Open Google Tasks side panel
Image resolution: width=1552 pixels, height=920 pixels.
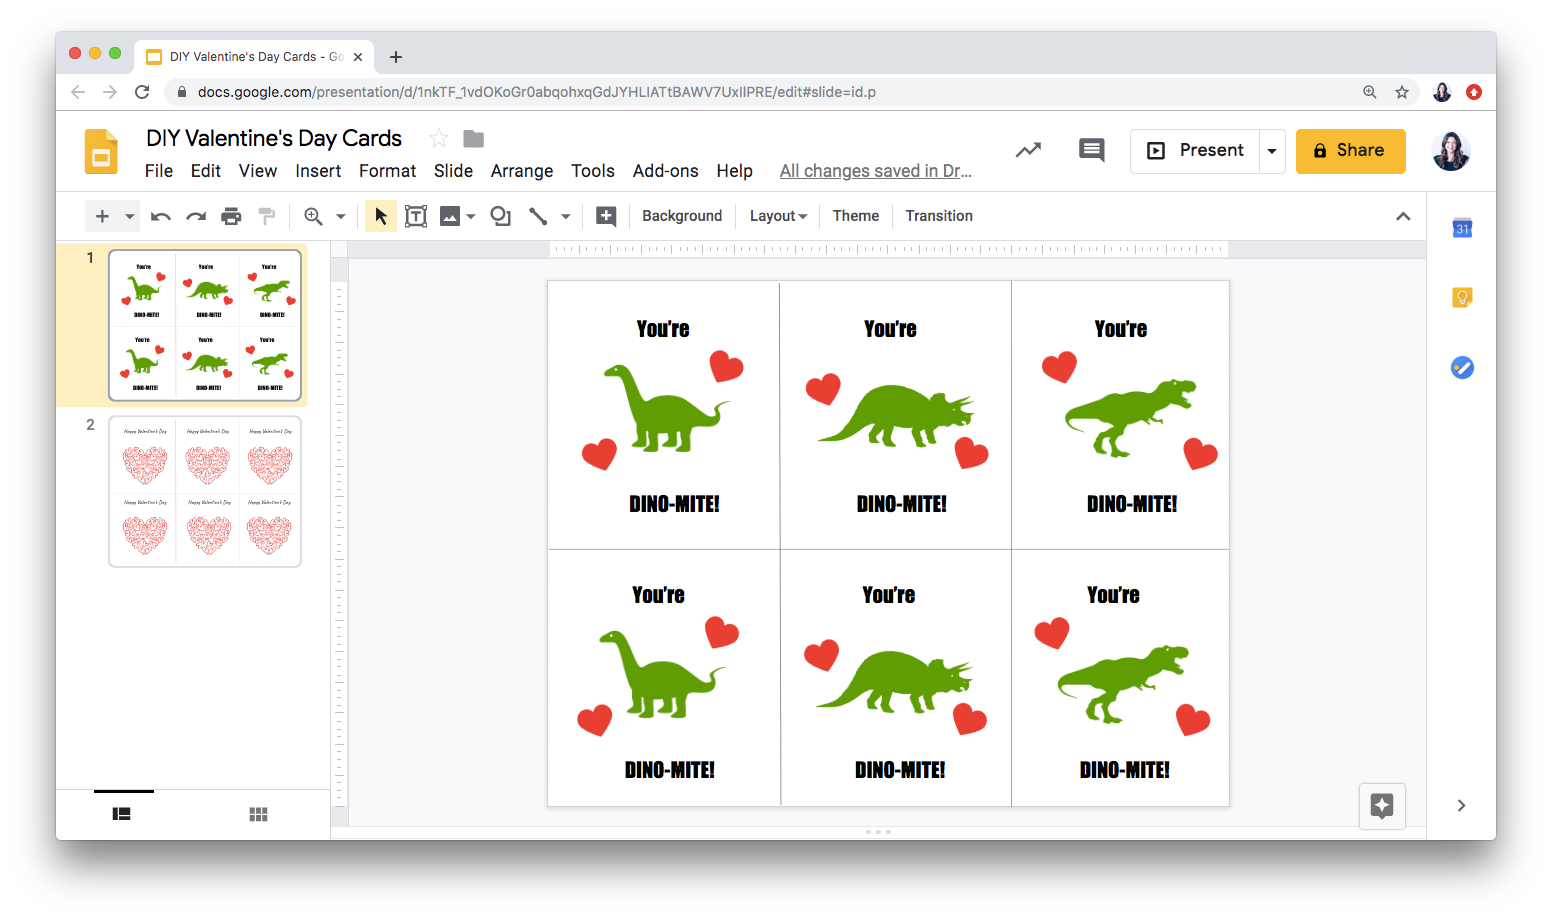point(1462,368)
